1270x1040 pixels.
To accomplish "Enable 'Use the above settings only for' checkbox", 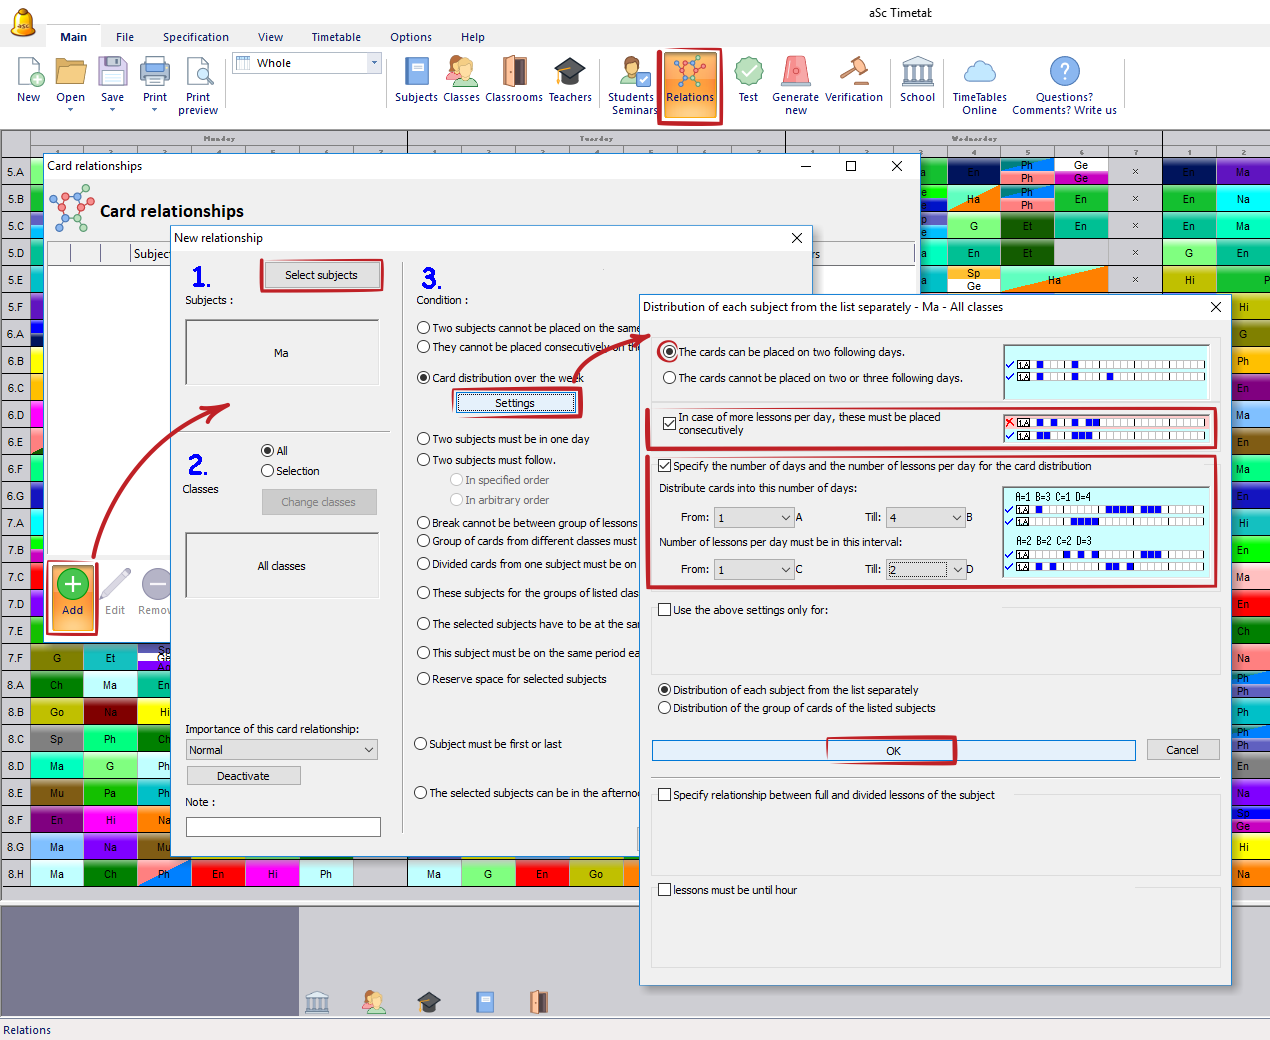I will tap(665, 610).
